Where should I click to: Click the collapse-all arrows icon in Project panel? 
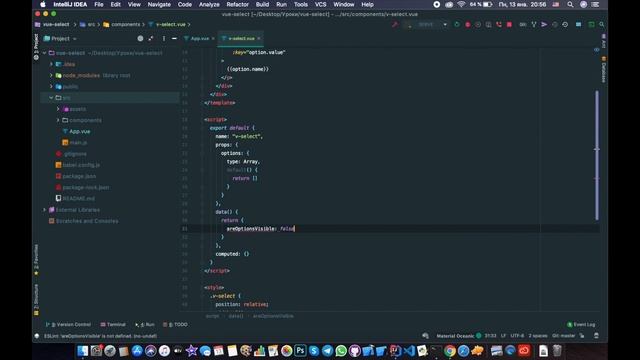(151, 38)
